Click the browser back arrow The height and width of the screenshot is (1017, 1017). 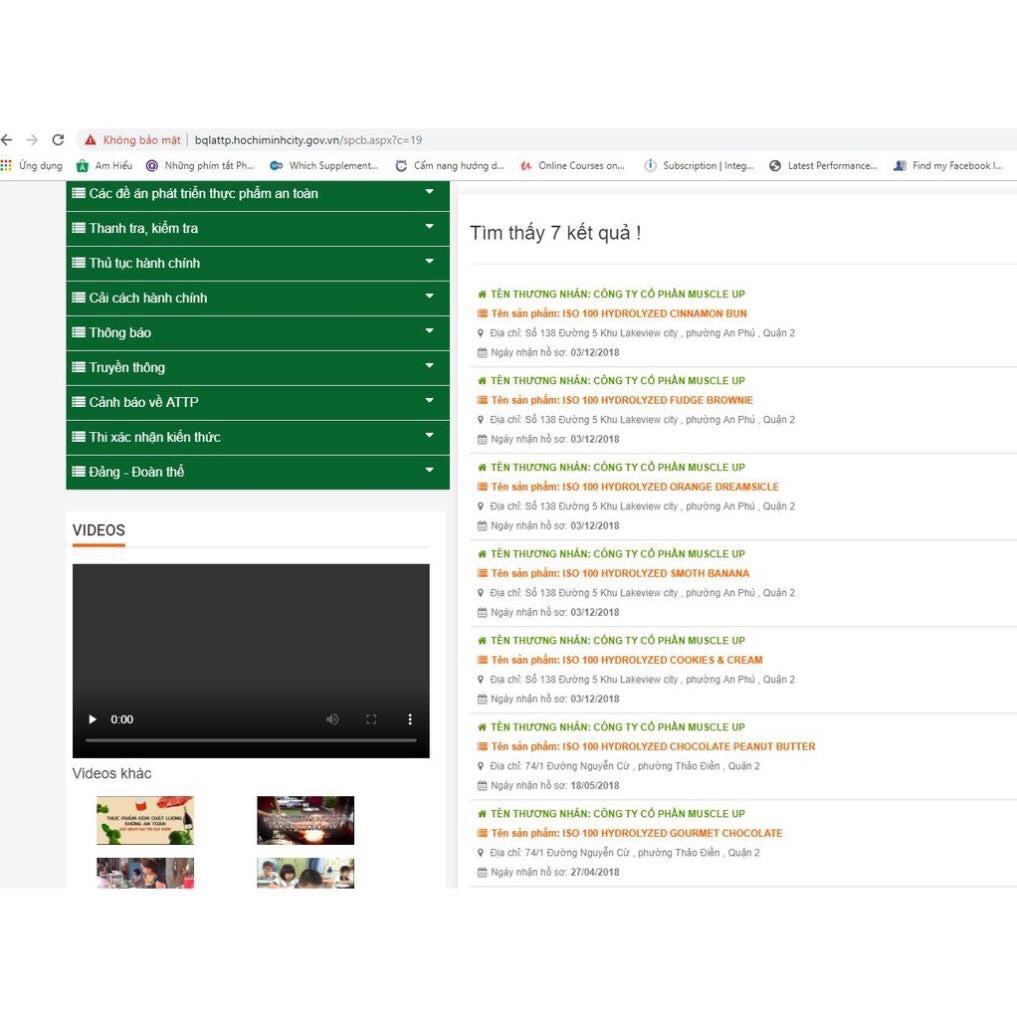pos(7,140)
